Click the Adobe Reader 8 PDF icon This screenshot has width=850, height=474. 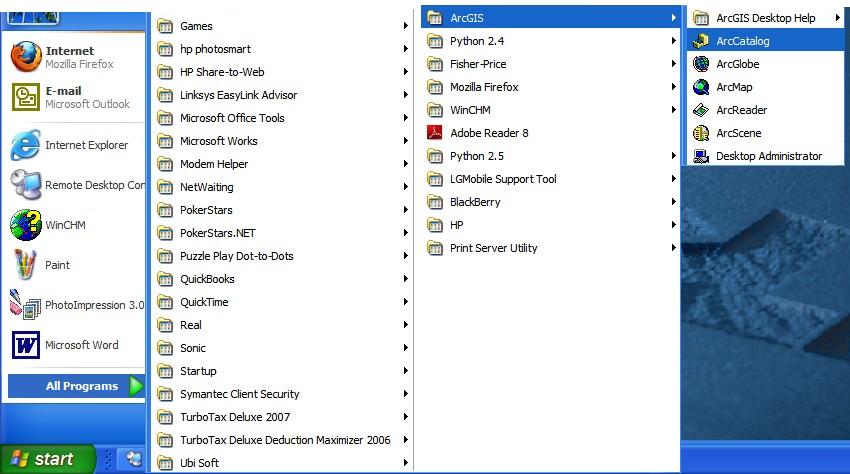[x=435, y=132]
